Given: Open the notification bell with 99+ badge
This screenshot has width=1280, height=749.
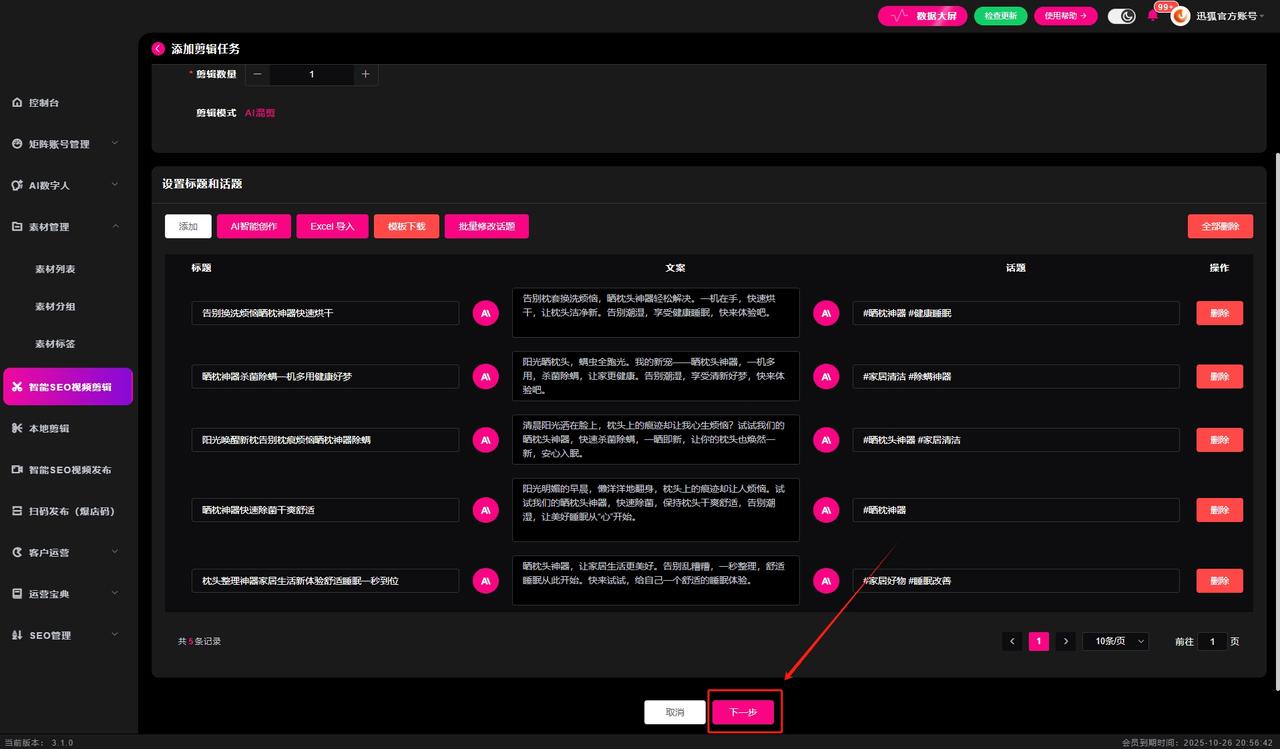Looking at the screenshot, I should 1152,16.
